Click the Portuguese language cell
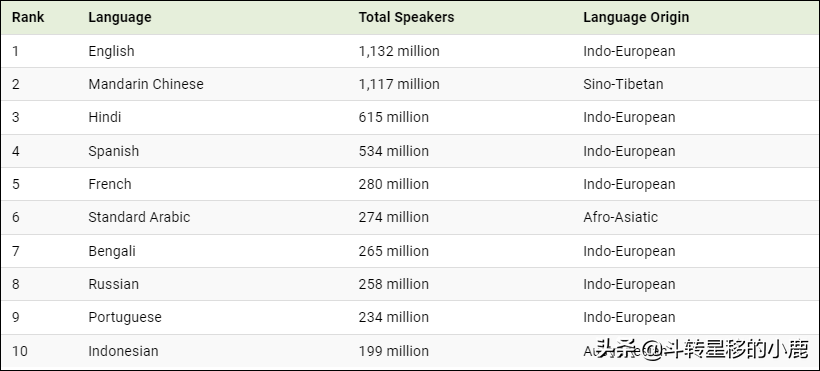This screenshot has height=371, width=820. click(125, 318)
